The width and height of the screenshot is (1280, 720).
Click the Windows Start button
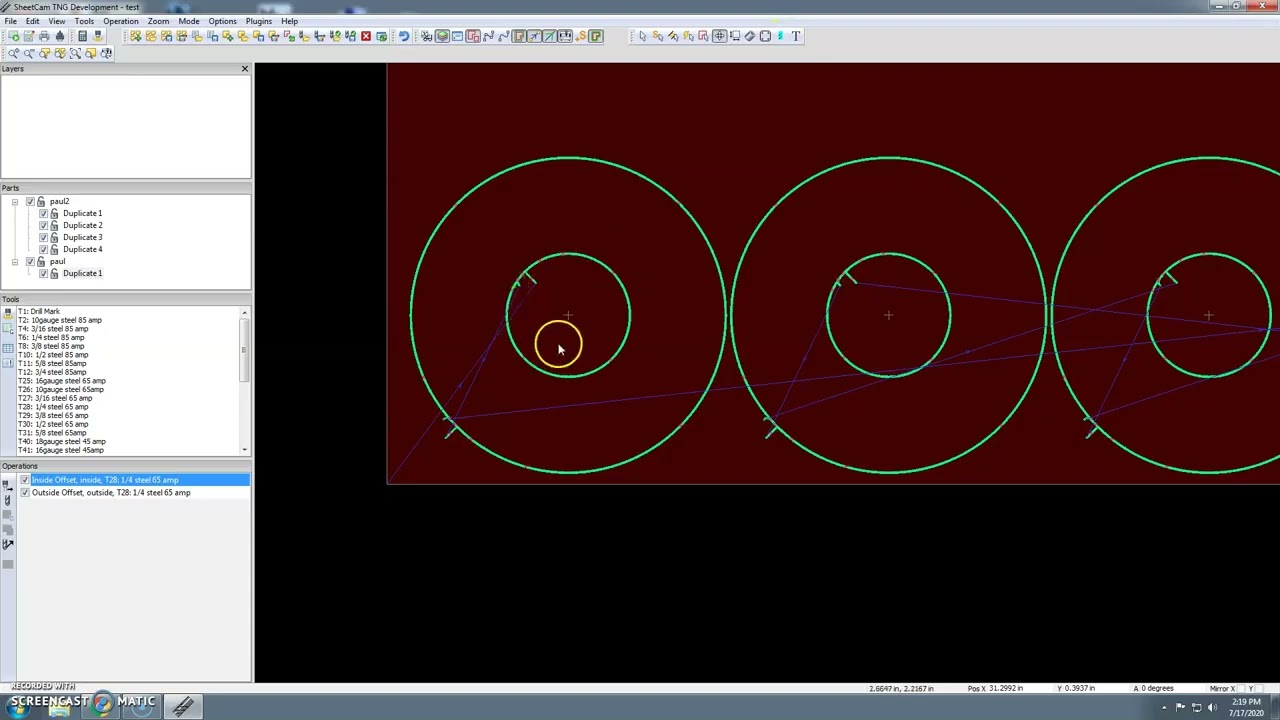pos(18,708)
